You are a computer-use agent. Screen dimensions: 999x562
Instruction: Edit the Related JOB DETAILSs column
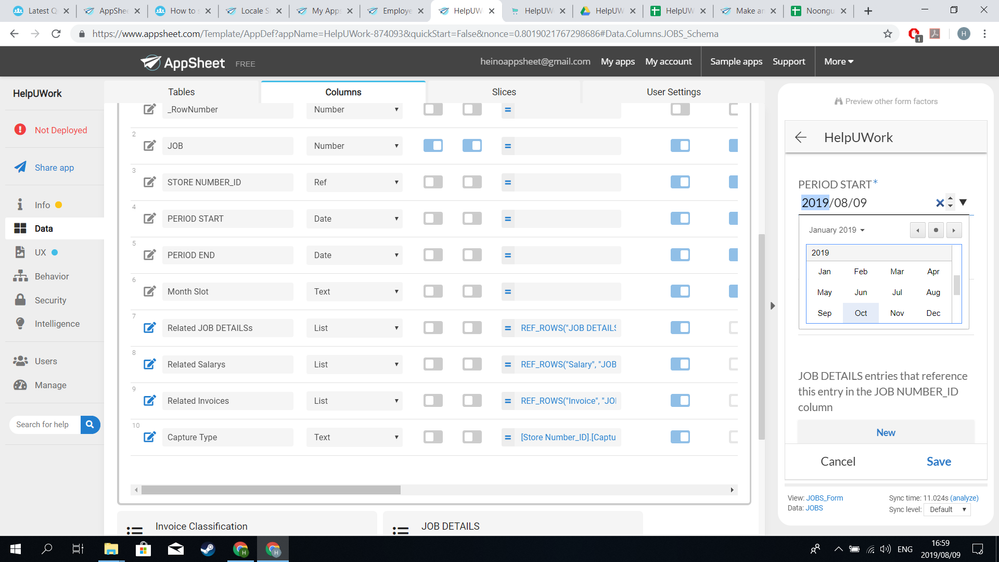click(x=150, y=328)
